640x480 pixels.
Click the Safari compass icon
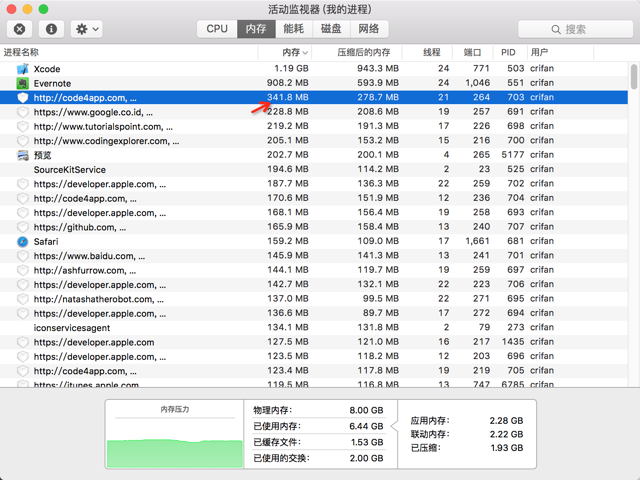23,242
